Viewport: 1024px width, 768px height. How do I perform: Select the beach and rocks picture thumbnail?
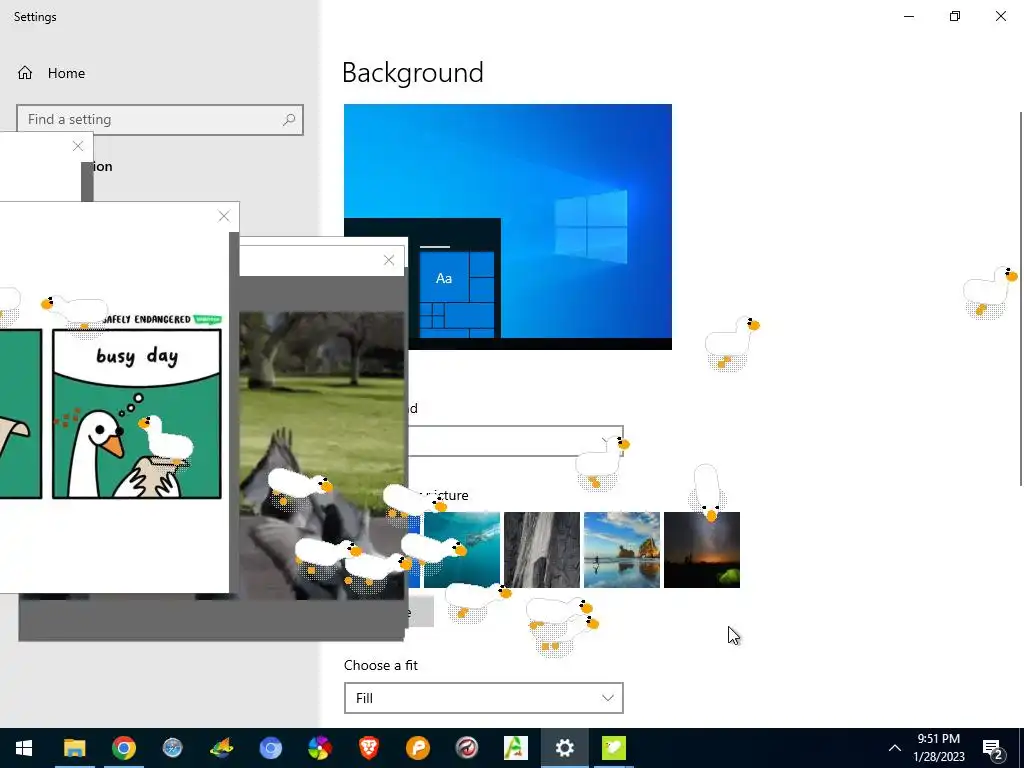coord(622,550)
